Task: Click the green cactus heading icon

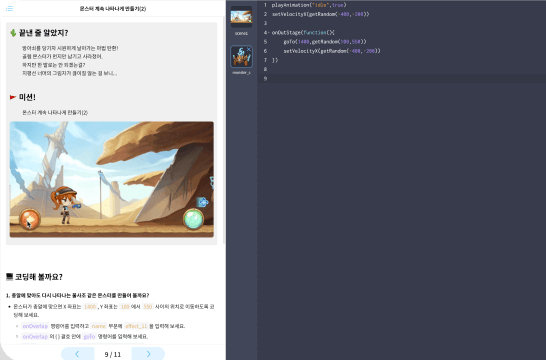Action: [13, 33]
